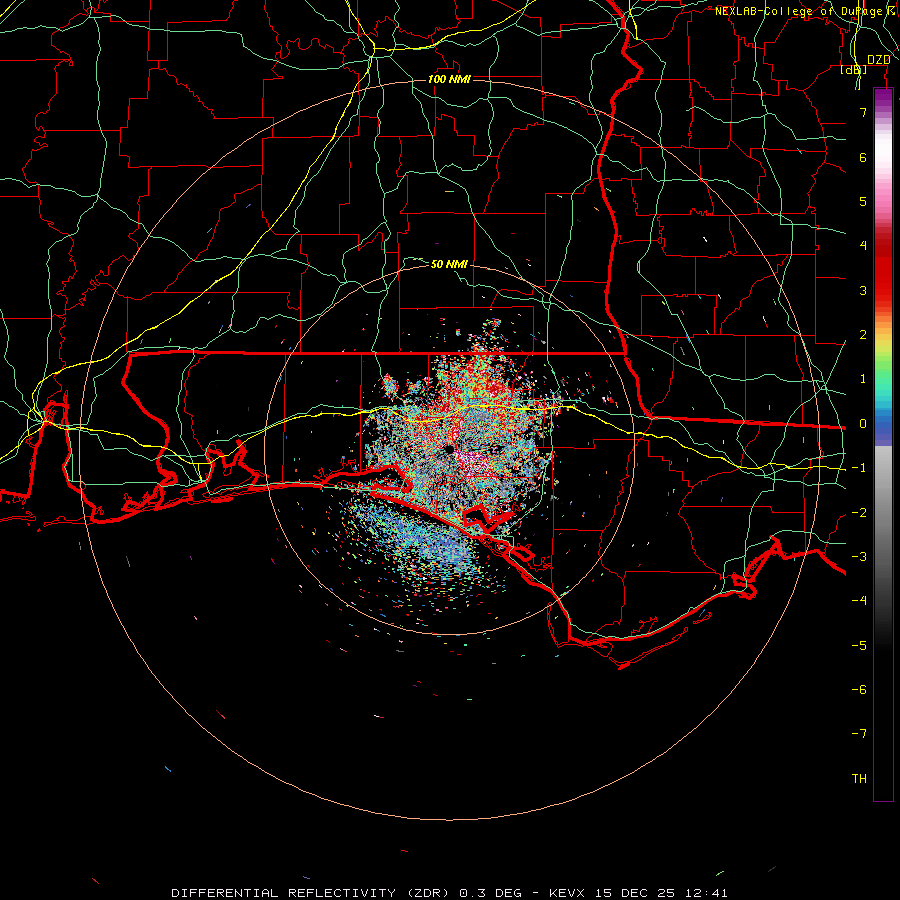Click the 5 dB value on the scale
The width and height of the screenshot is (900, 900).
pos(863,201)
